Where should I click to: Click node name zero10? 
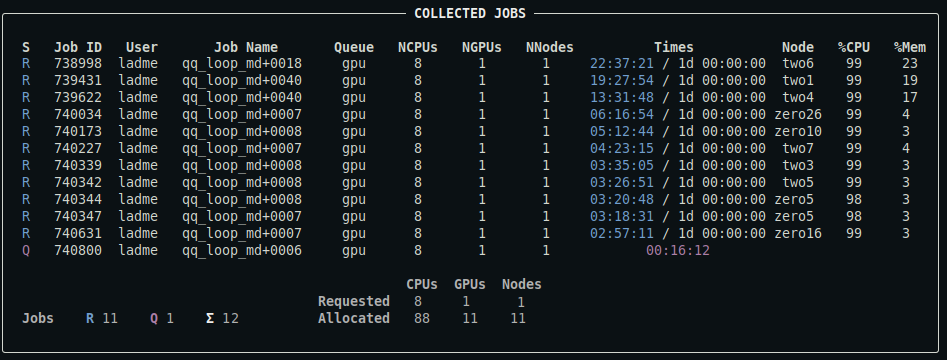798,131
